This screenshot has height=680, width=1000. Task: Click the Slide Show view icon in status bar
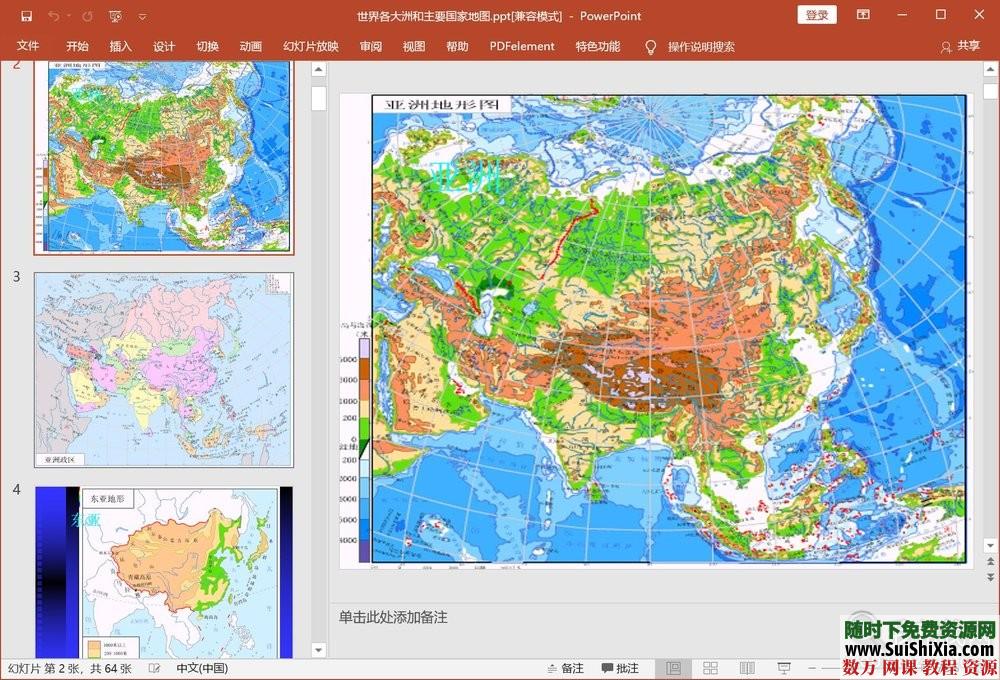pos(784,667)
